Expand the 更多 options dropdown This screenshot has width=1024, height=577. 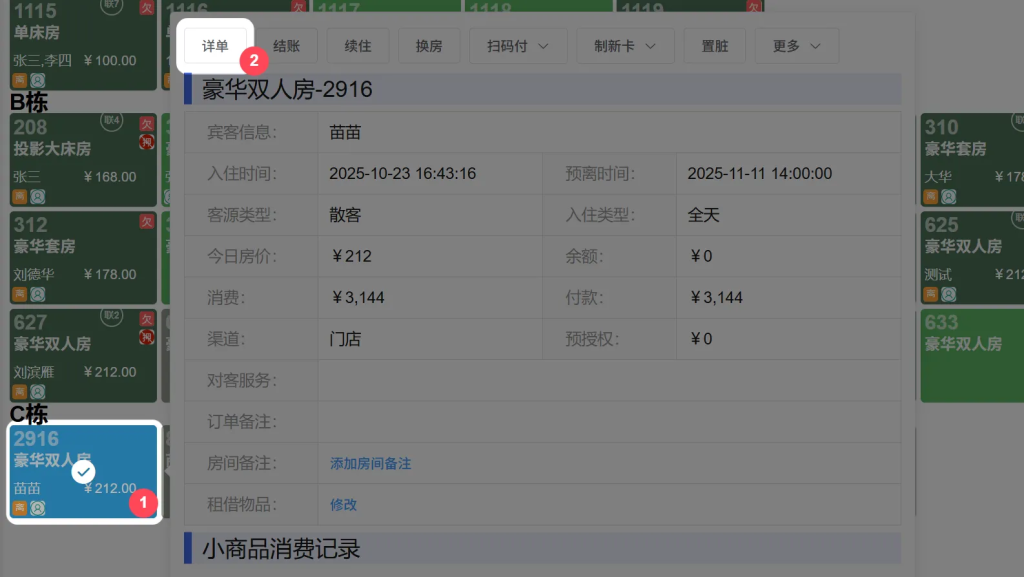[x=797, y=46]
